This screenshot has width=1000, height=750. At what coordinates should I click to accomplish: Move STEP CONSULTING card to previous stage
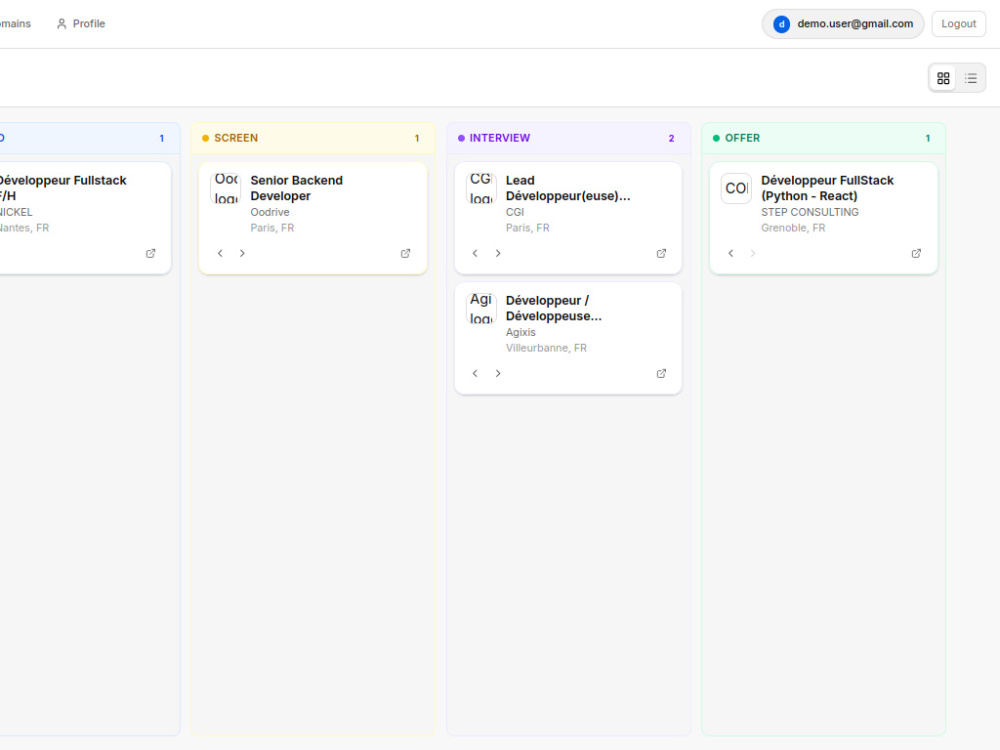[731, 253]
